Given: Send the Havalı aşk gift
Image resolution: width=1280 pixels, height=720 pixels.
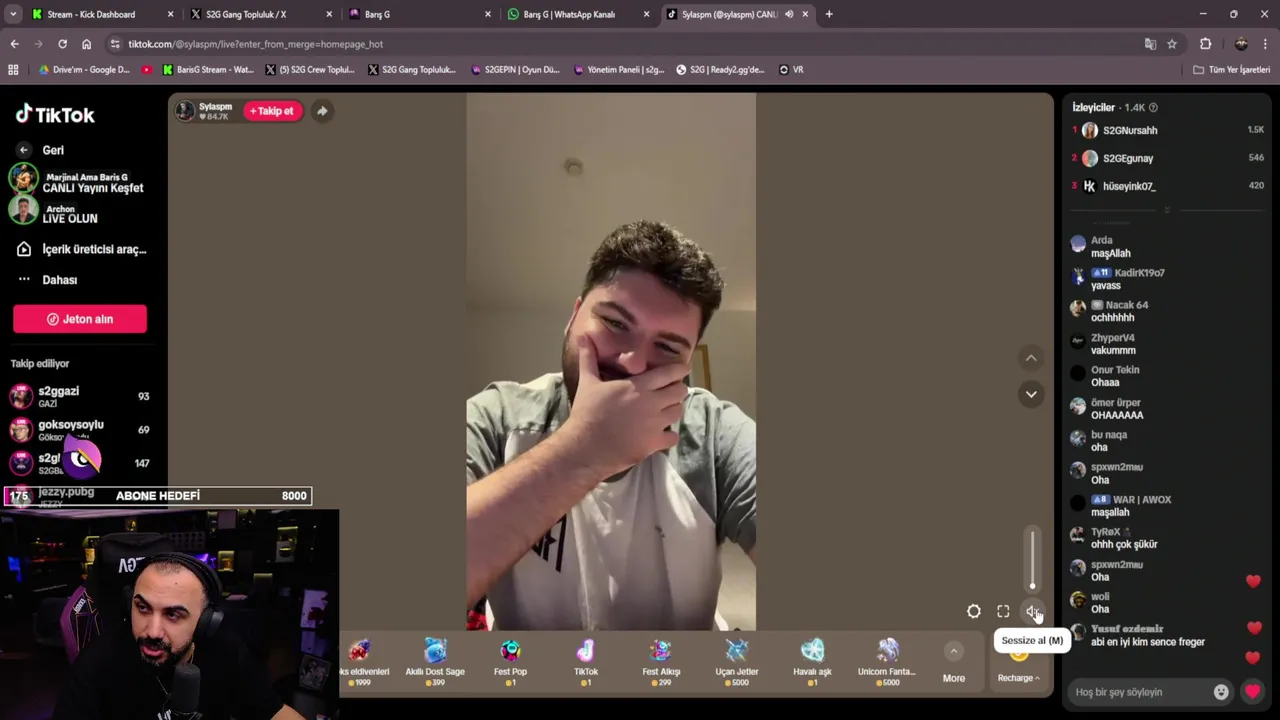Looking at the screenshot, I should tap(812, 661).
